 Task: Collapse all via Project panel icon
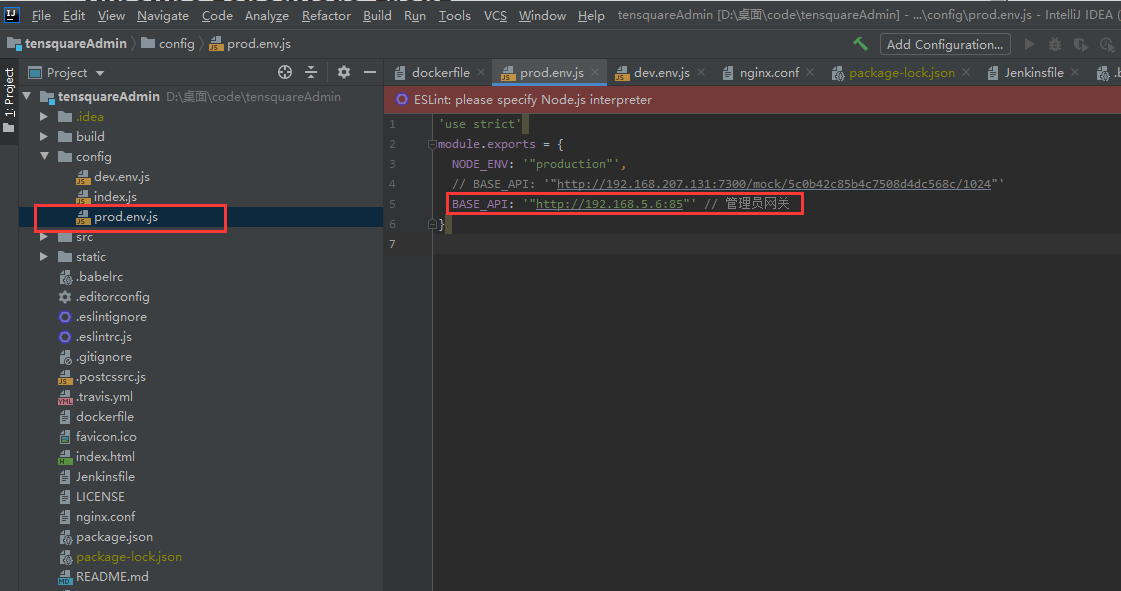(x=311, y=72)
